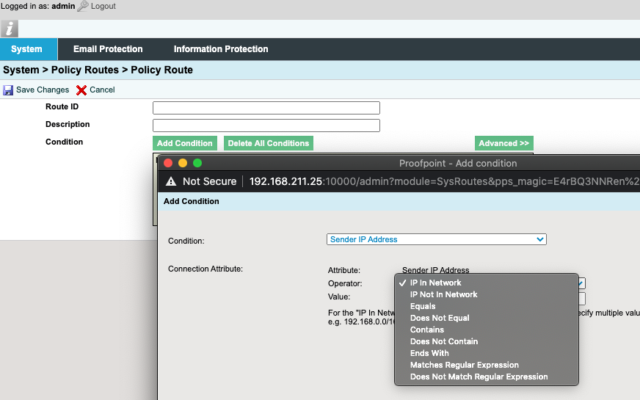Focus the Description input field
The height and width of the screenshot is (400, 640).
266,125
